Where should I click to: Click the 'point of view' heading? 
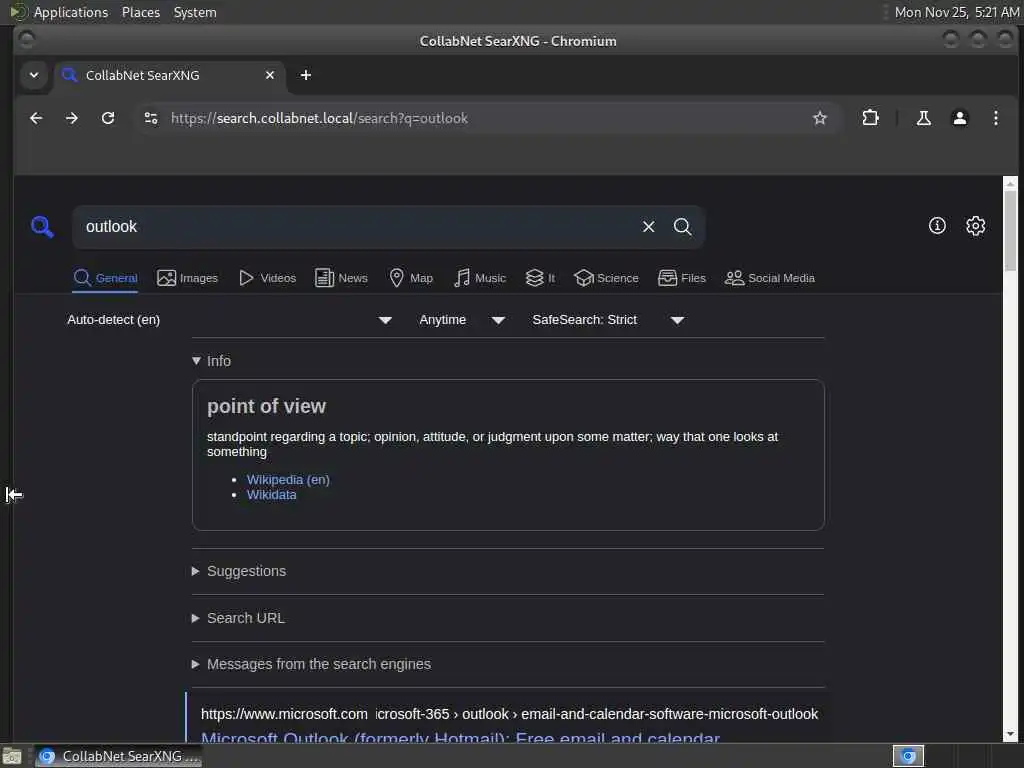(x=266, y=406)
